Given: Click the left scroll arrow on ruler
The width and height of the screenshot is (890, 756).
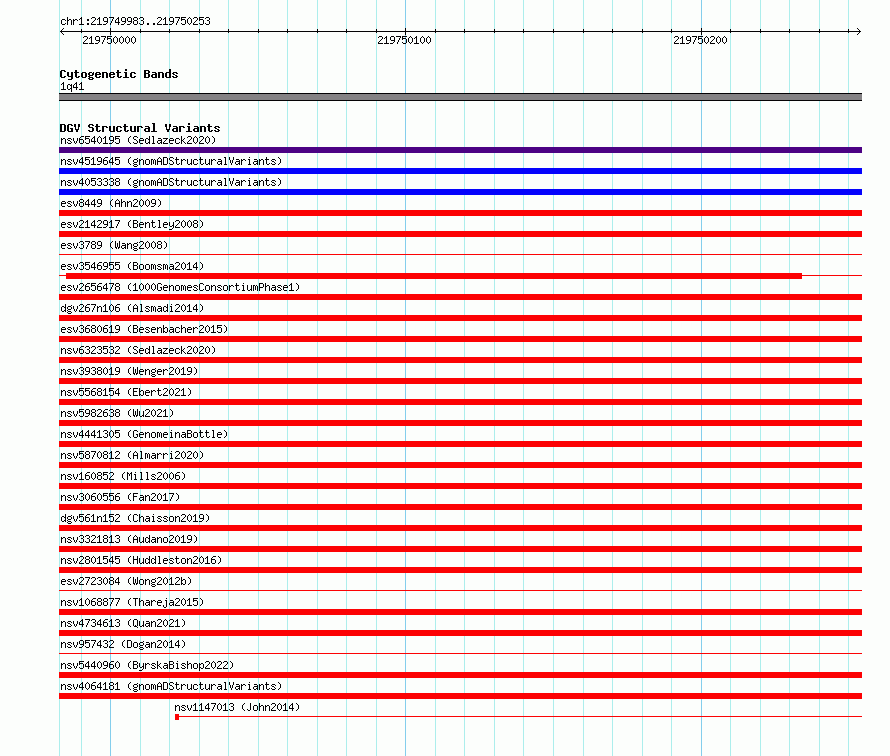Looking at the screenshot, I should click(x=62, y=32).
